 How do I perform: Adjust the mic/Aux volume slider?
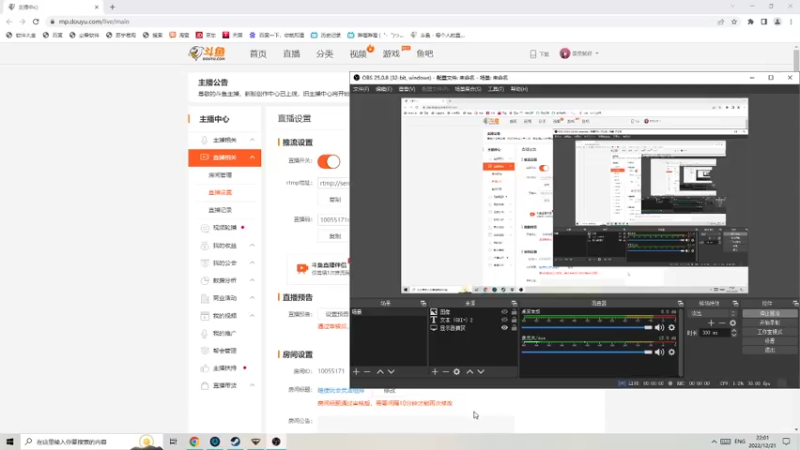pos(587,352)
